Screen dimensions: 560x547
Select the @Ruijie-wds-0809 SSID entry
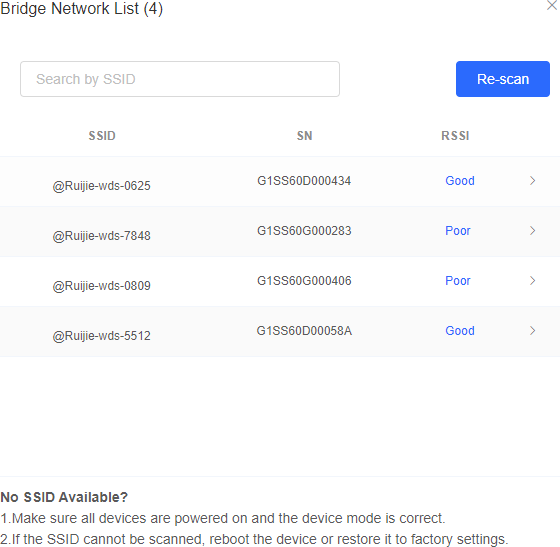click(101, 286)
